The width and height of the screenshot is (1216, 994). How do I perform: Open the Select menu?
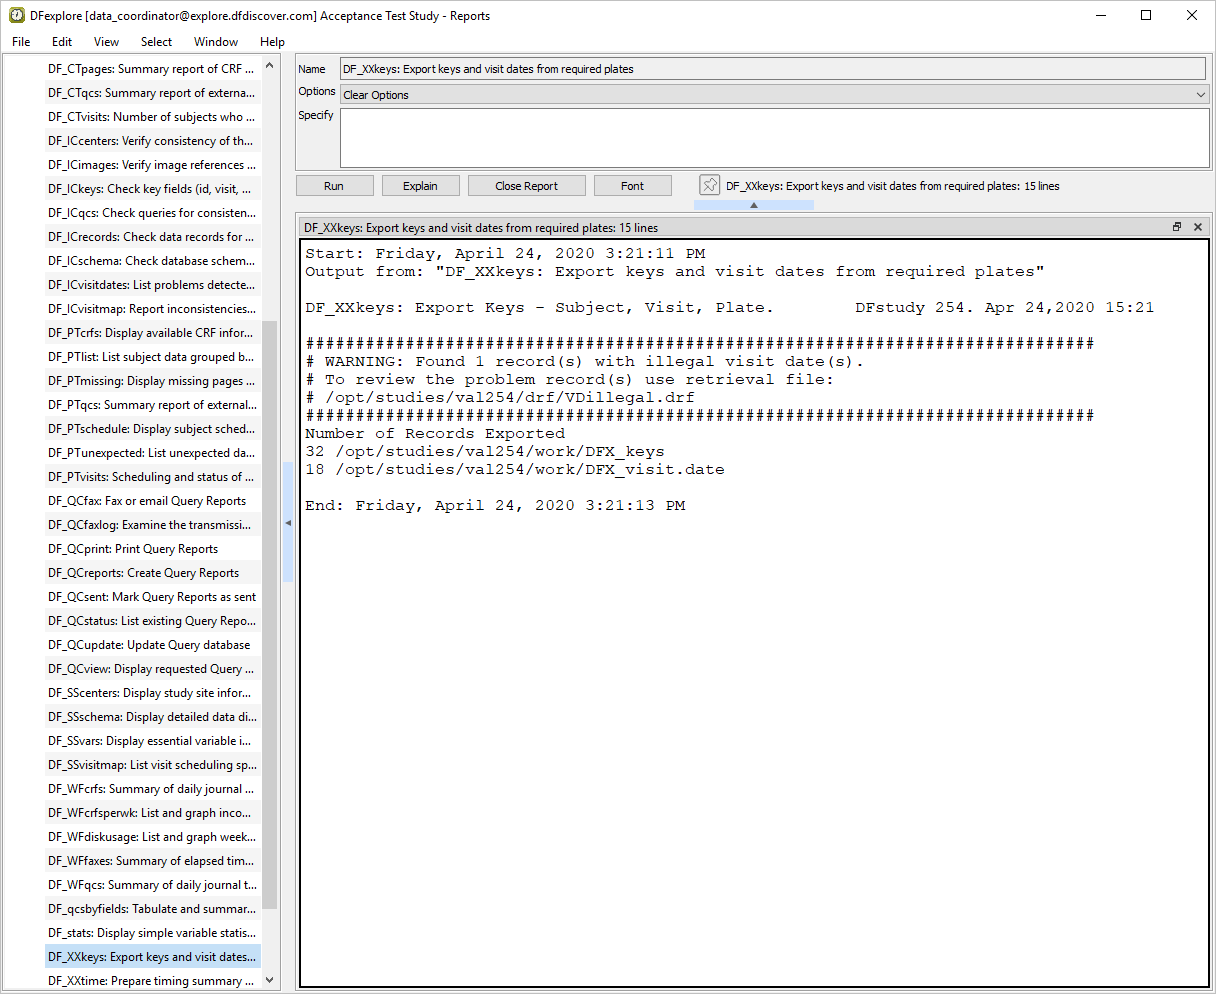(156, 42)
